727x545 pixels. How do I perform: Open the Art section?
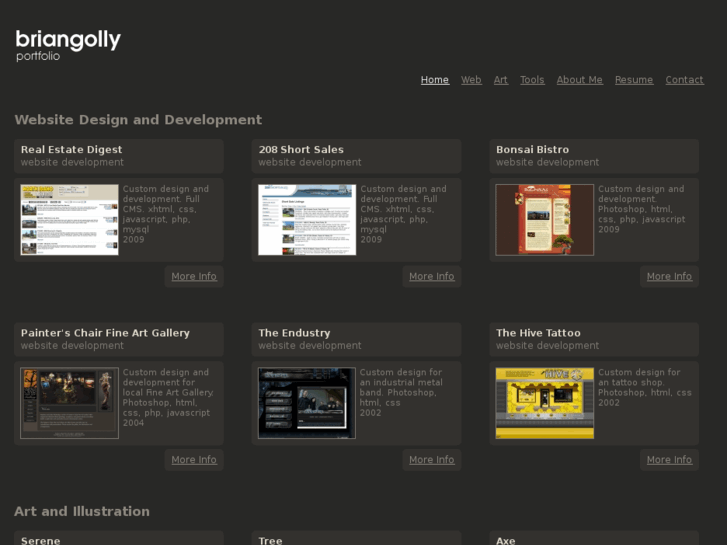tap(501, 80)
